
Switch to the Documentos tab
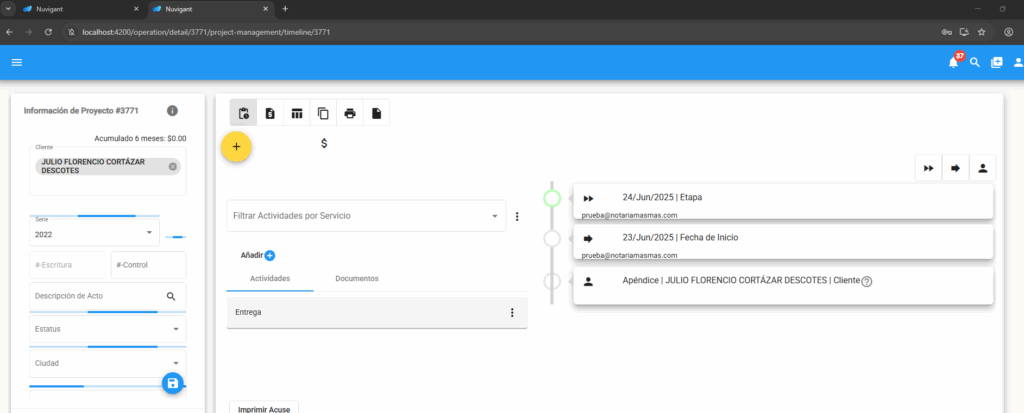(x=357, y=278)
